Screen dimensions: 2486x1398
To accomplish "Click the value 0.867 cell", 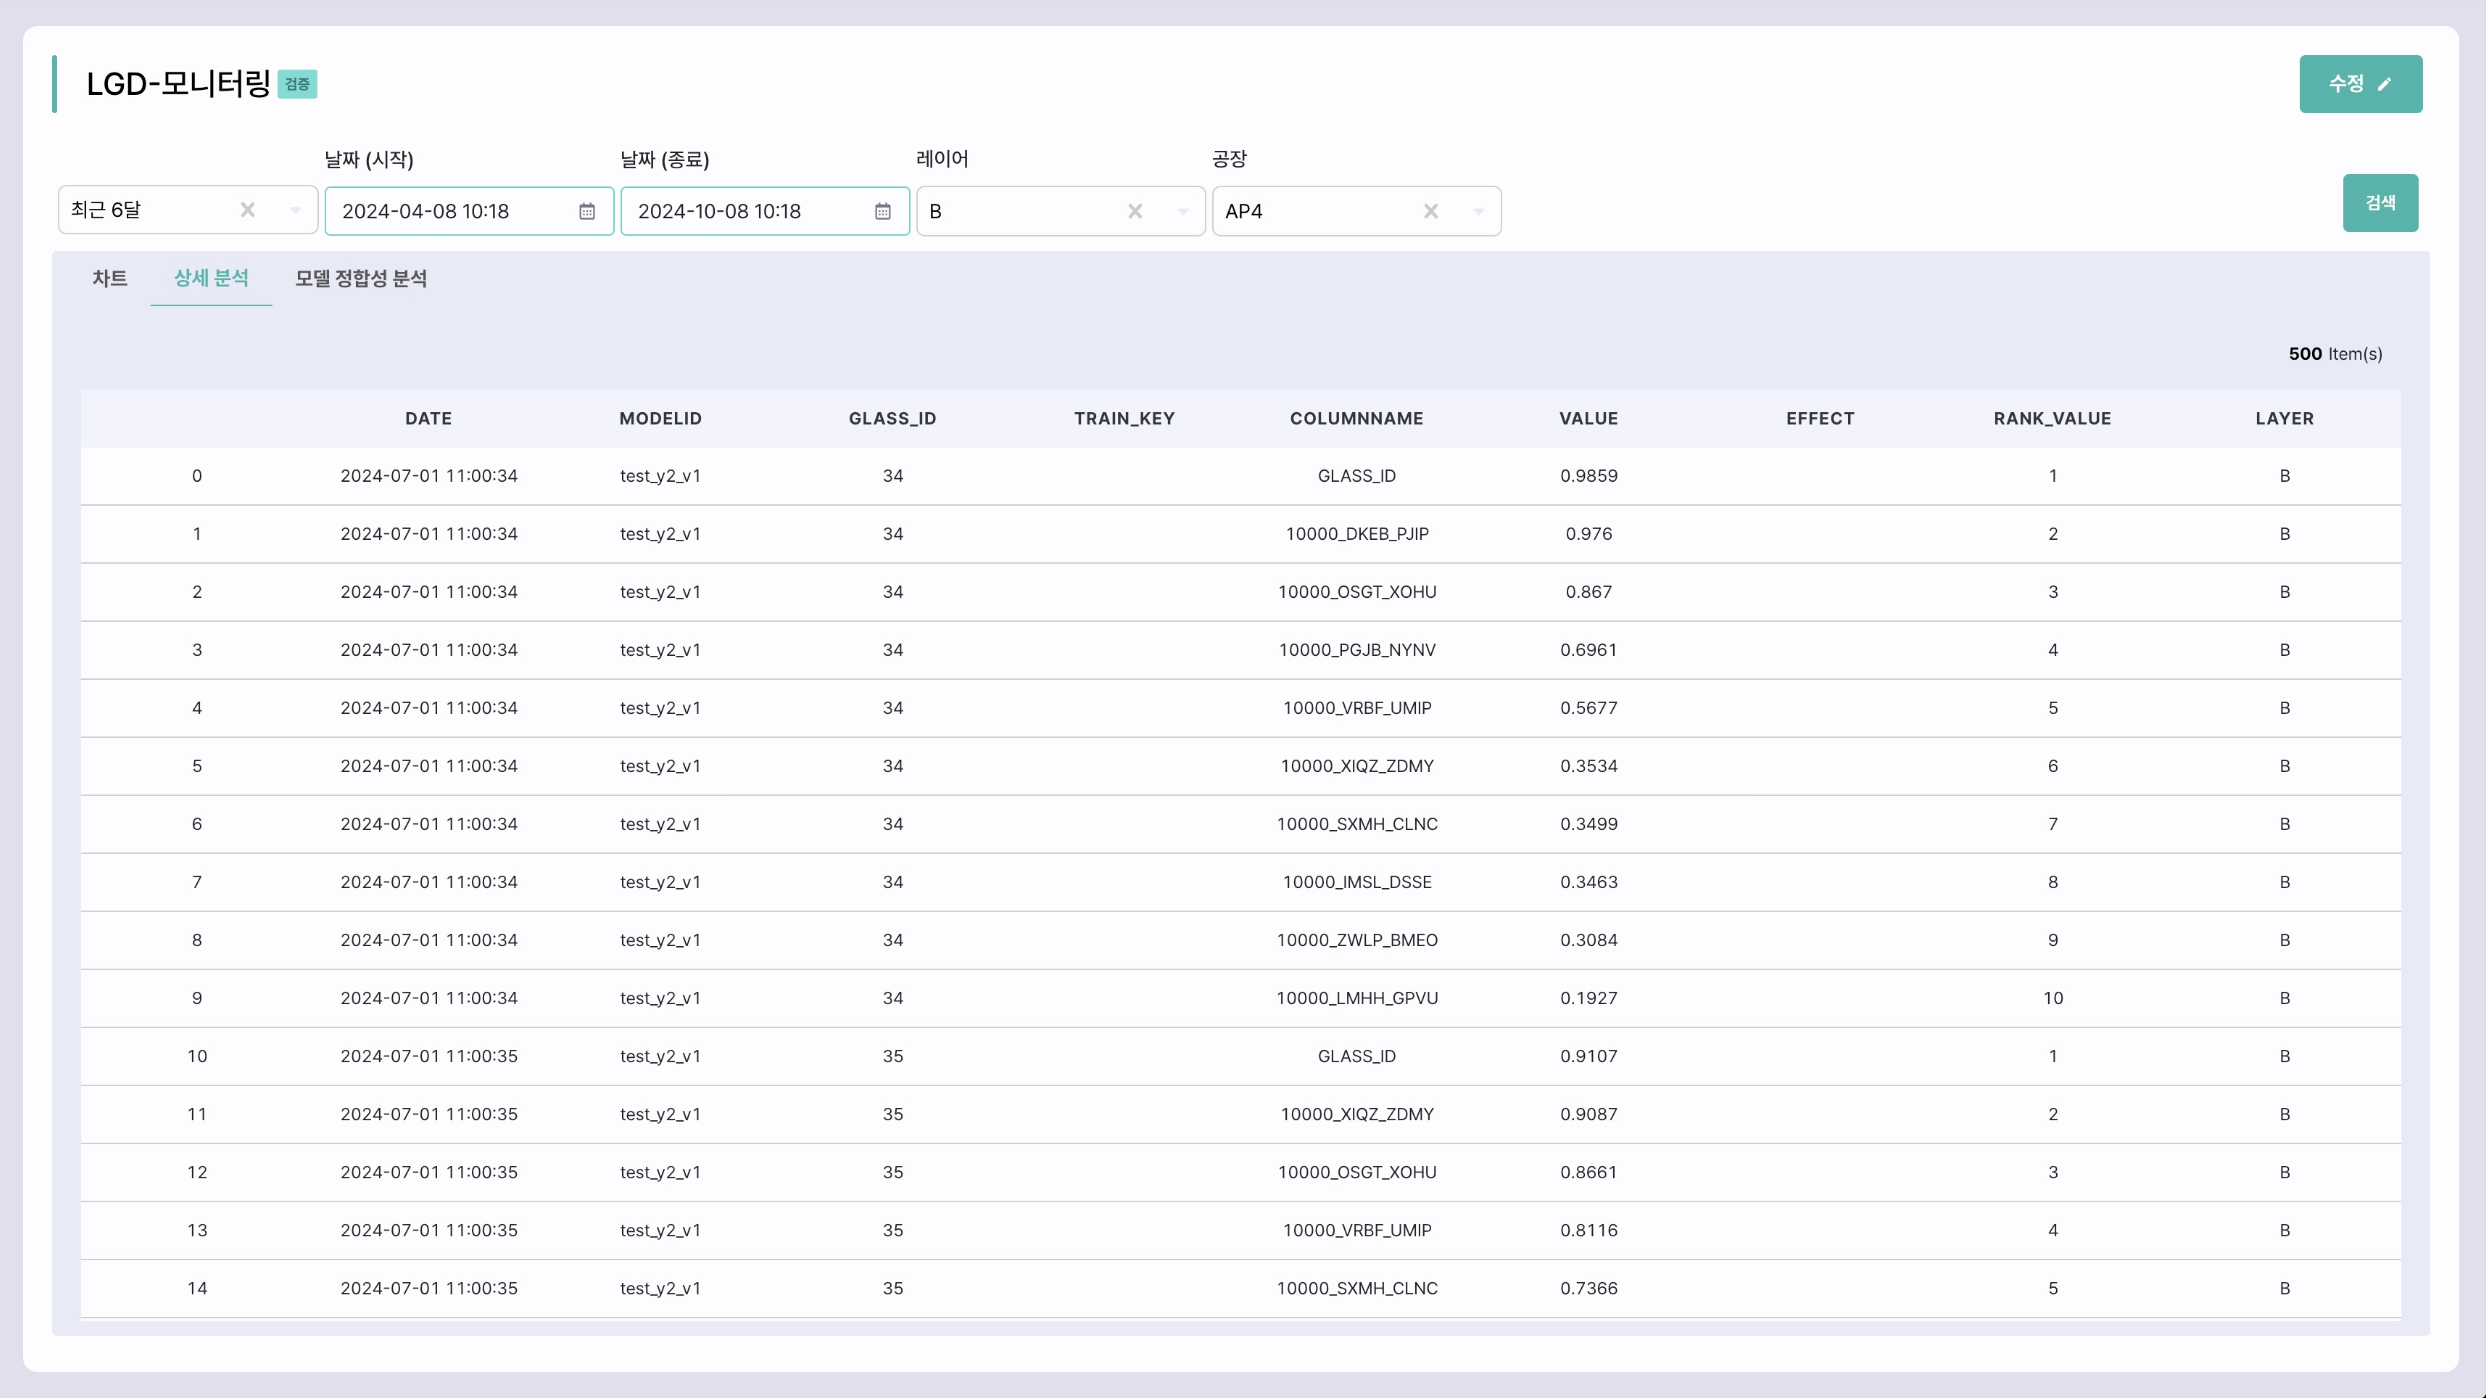I will (1588, 591).
